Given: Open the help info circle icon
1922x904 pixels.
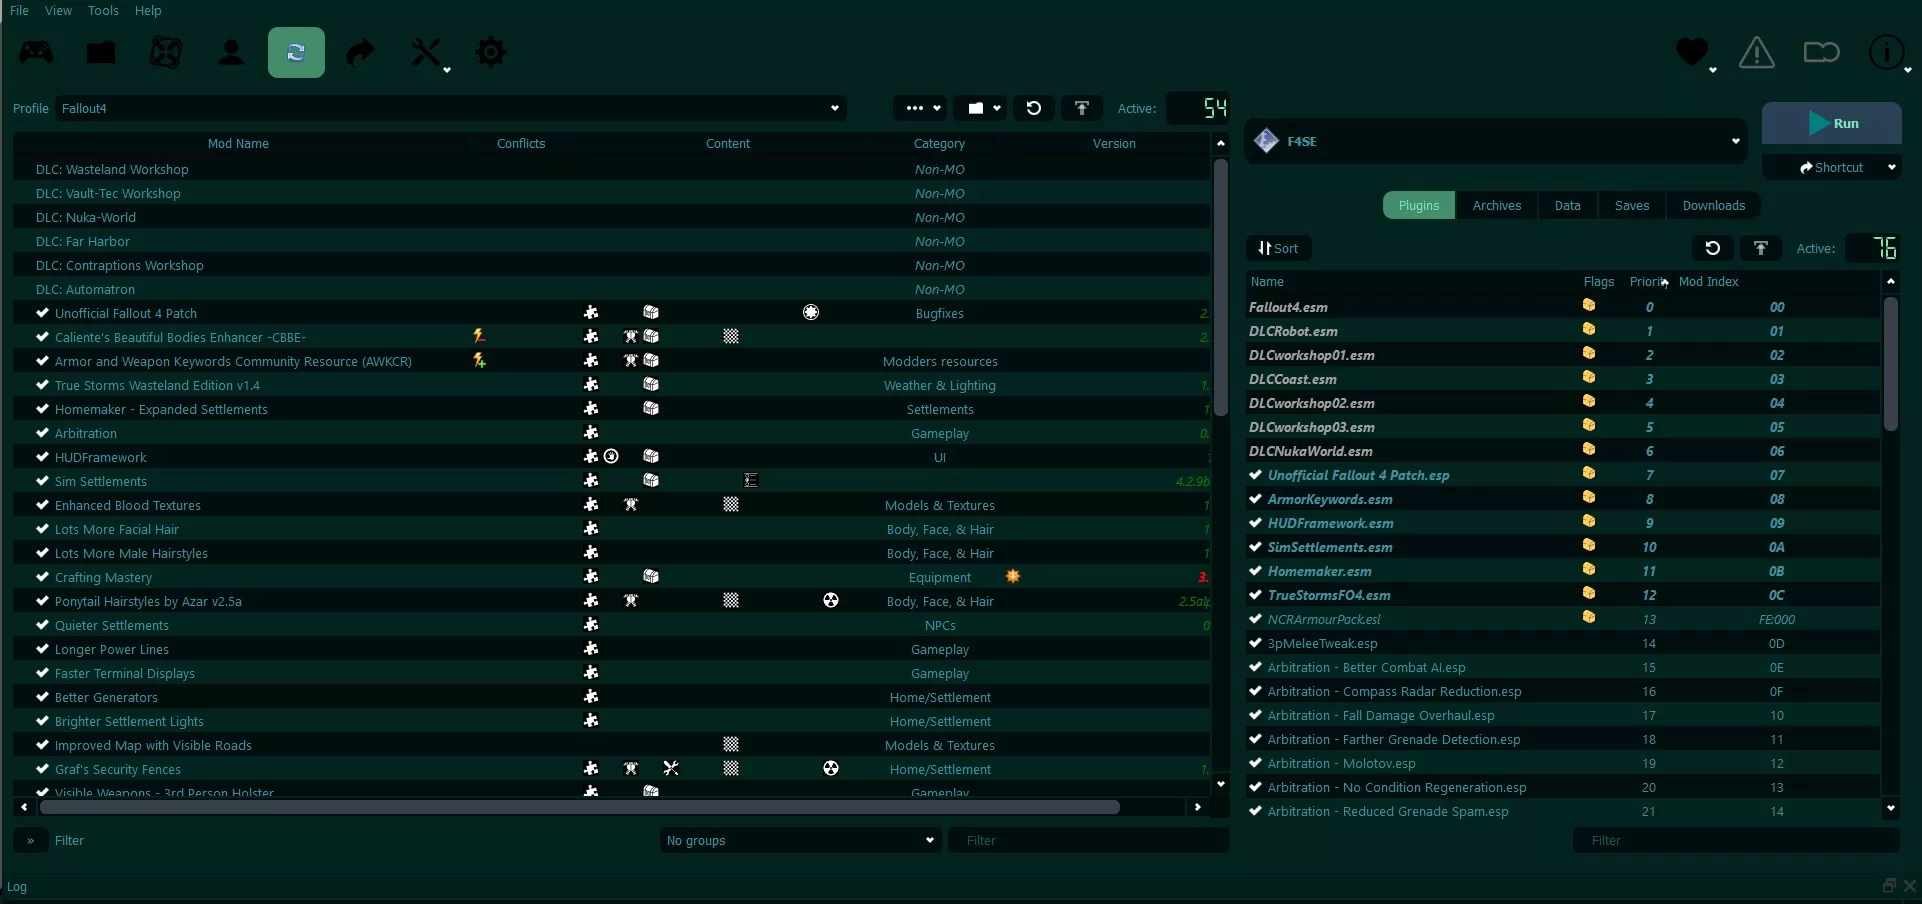Looking at the screenshot, I should tap(1886, 52).
